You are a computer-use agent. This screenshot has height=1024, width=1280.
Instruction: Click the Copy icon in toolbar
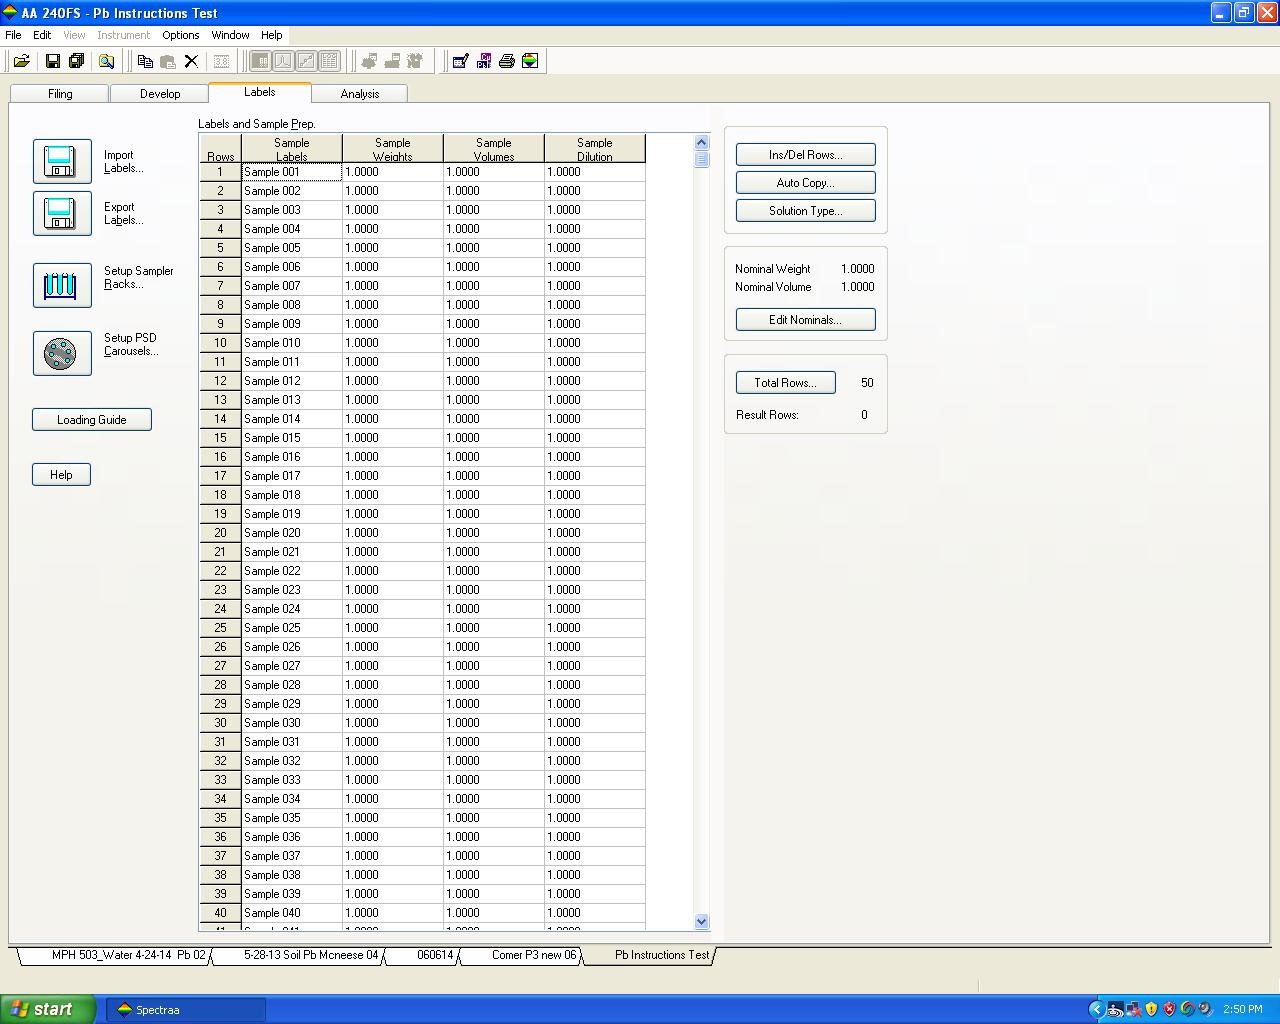[145, 61]
